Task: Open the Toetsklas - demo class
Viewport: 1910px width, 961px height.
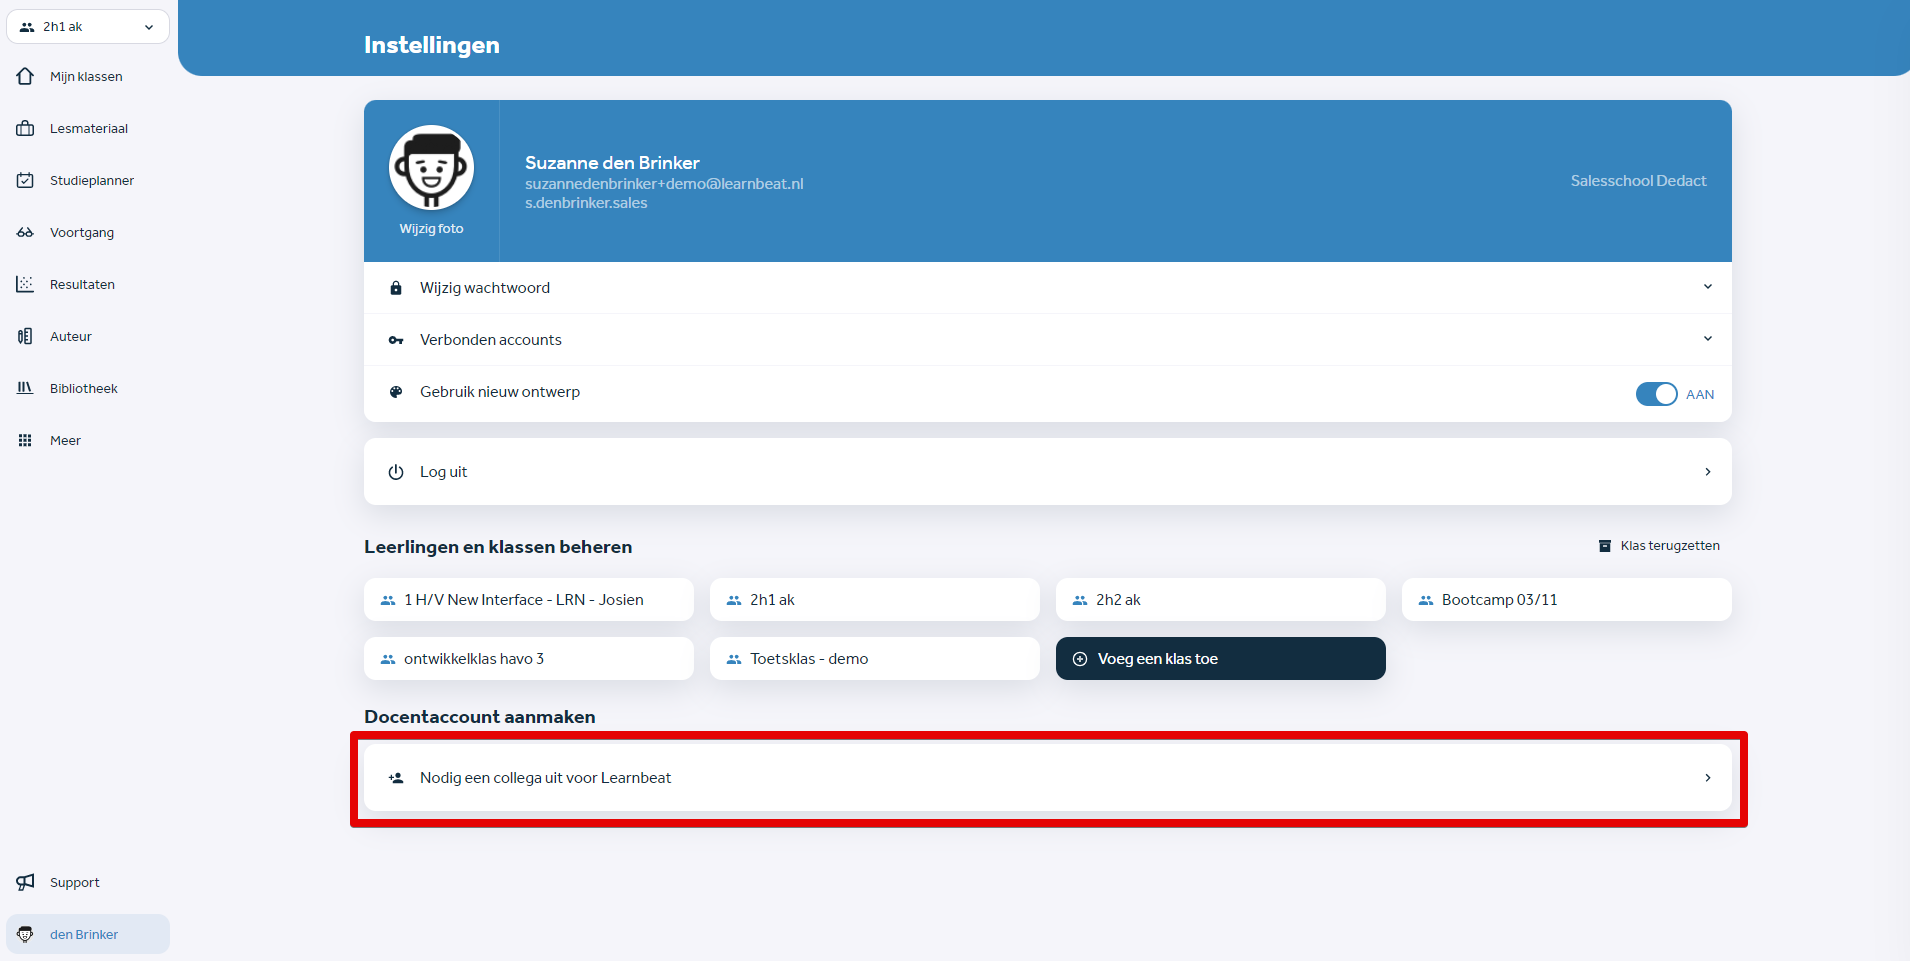Action: pos(873,658)
